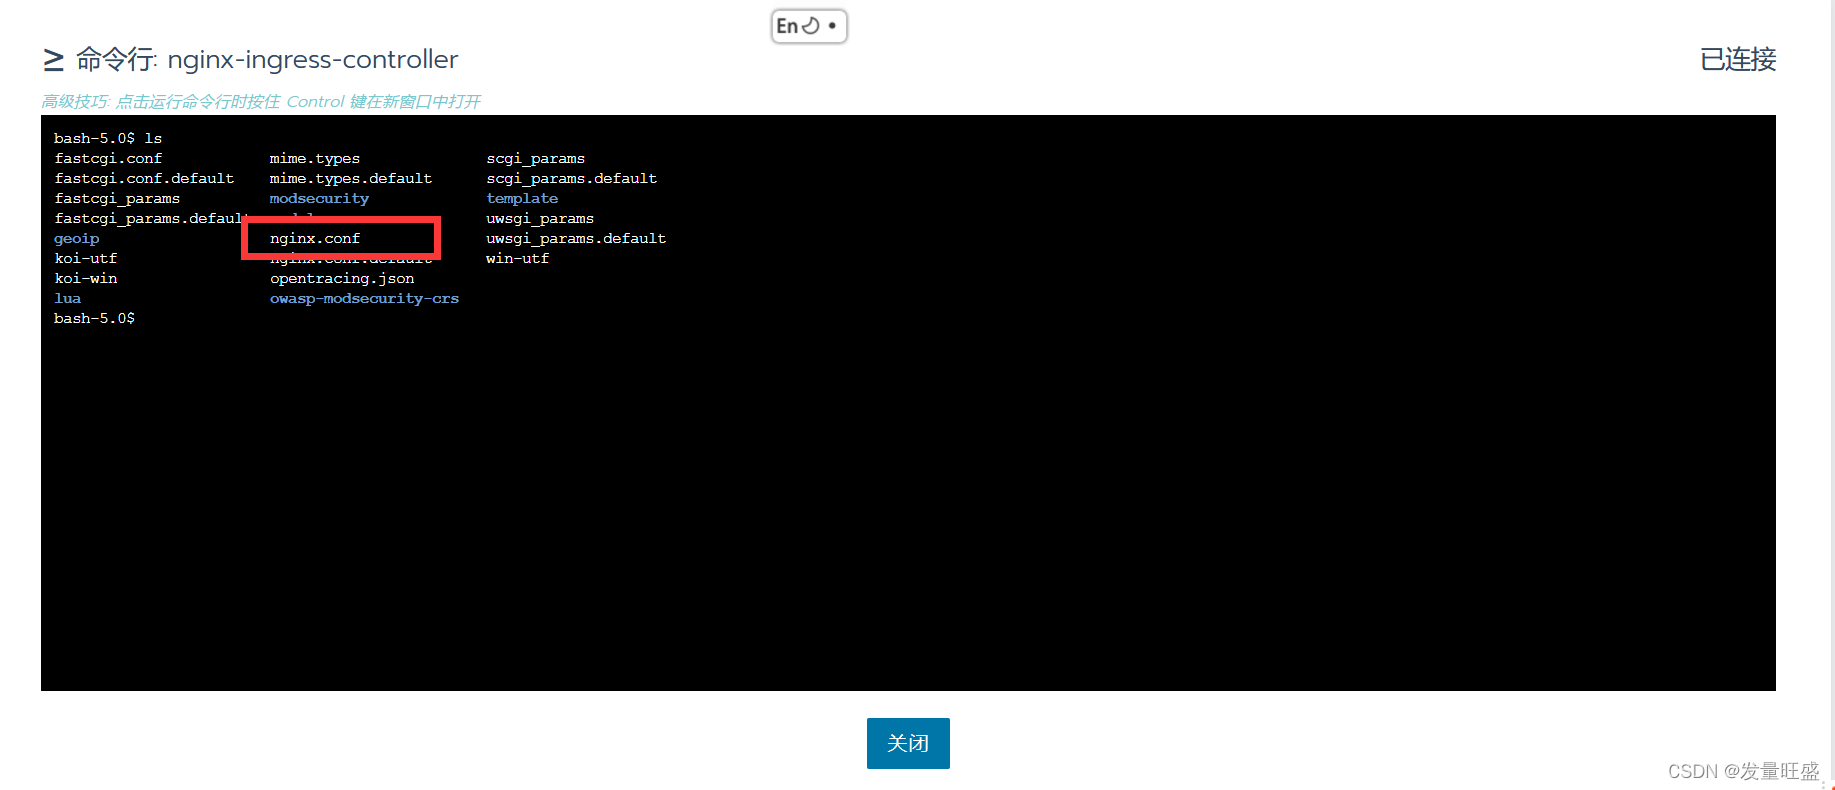The width and height of the screenshot is (1835, 790).
Task: Click the last bash-5.0$ prompt line
Action: point(94,318)
